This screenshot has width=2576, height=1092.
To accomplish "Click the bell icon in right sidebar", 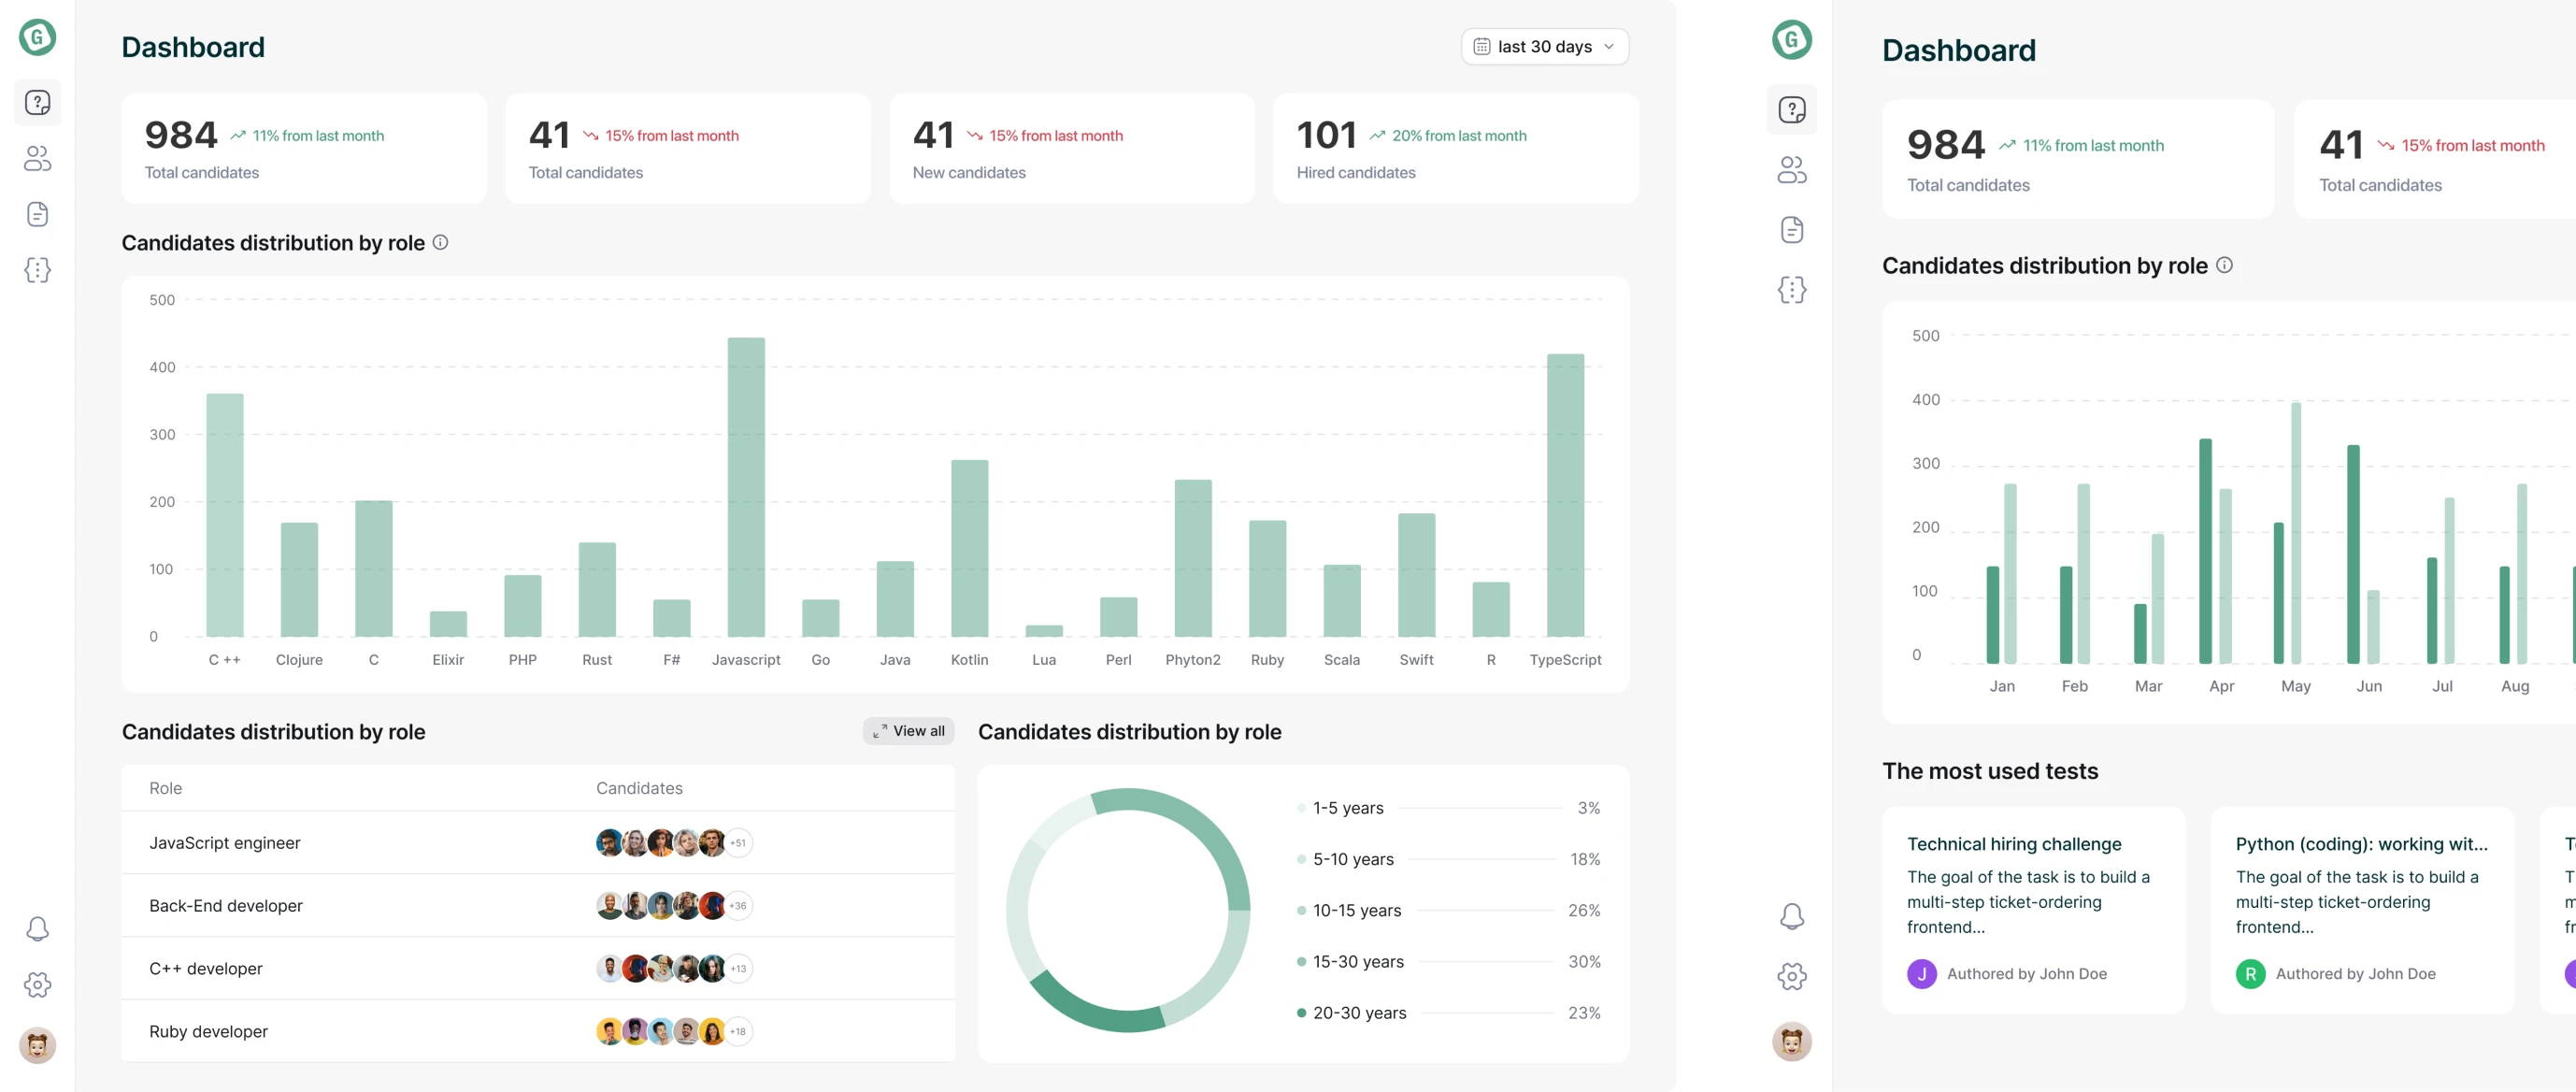I will [1792, 916].
